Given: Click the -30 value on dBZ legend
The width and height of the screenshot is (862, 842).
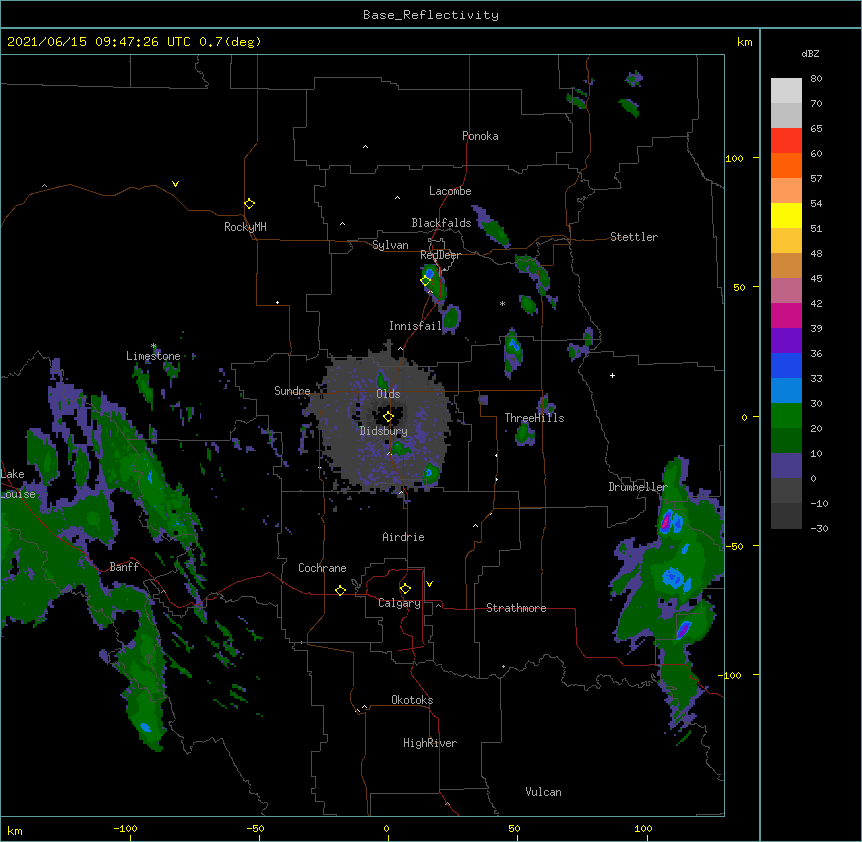Looking at the screenshot, I should pyautogui.click(x=819, y=528).
